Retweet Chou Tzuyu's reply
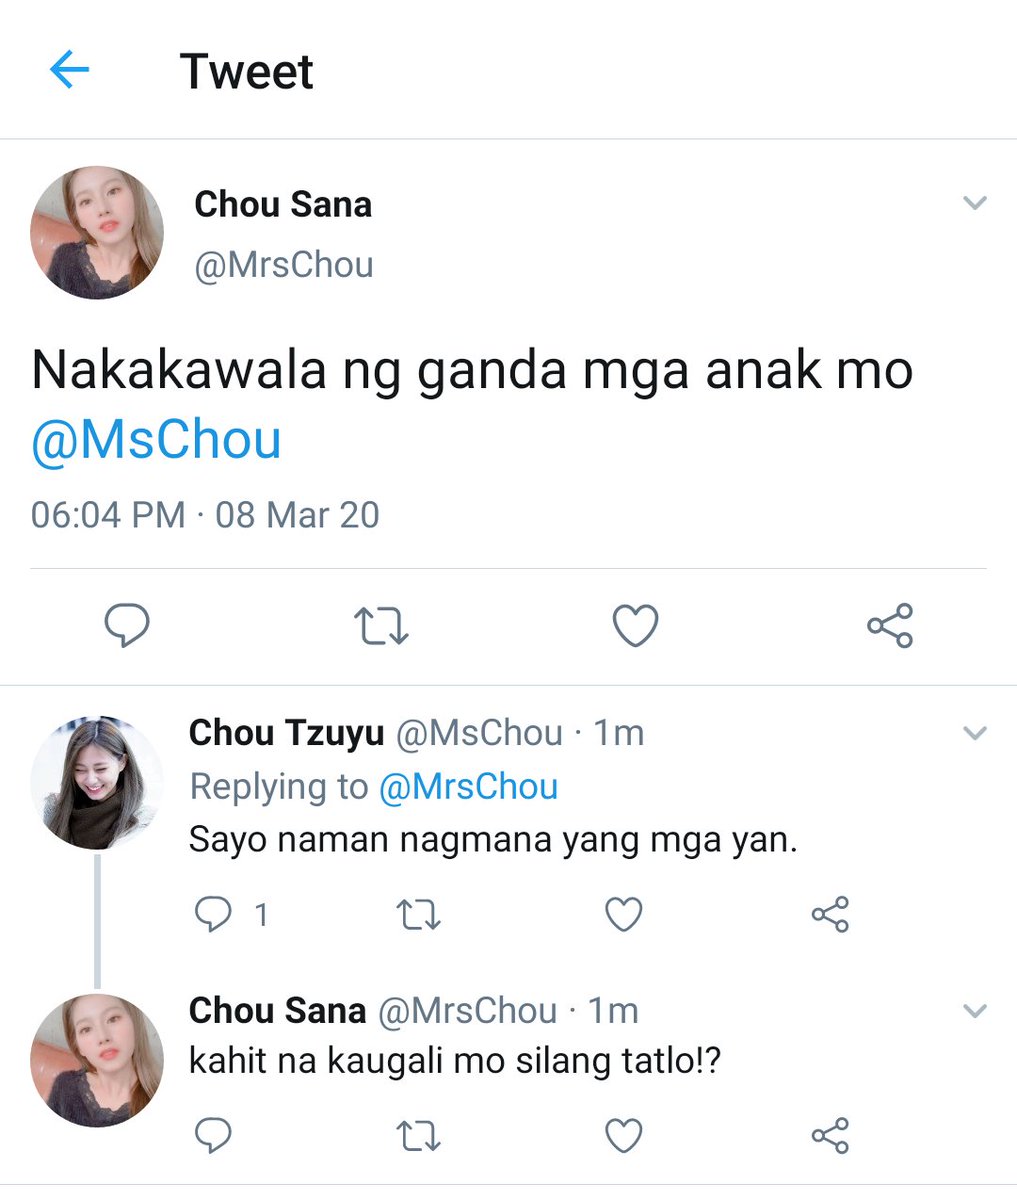 click(x=418, y=915)
